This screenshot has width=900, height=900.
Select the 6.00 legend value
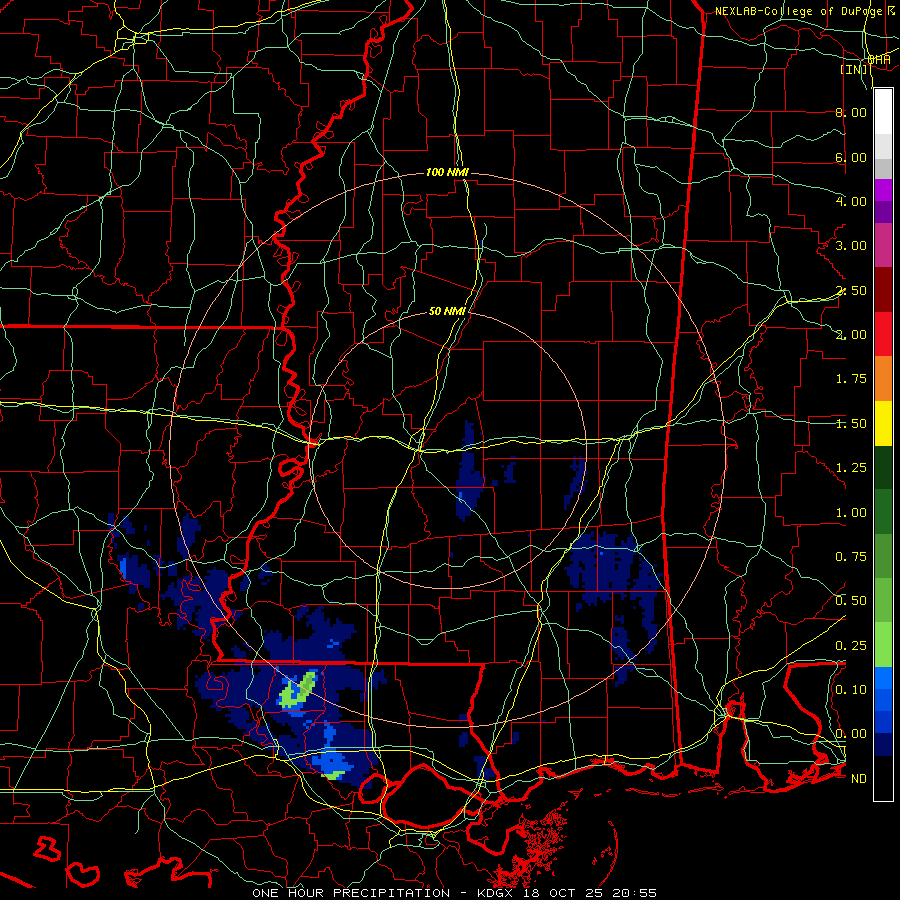click(851, 157)
